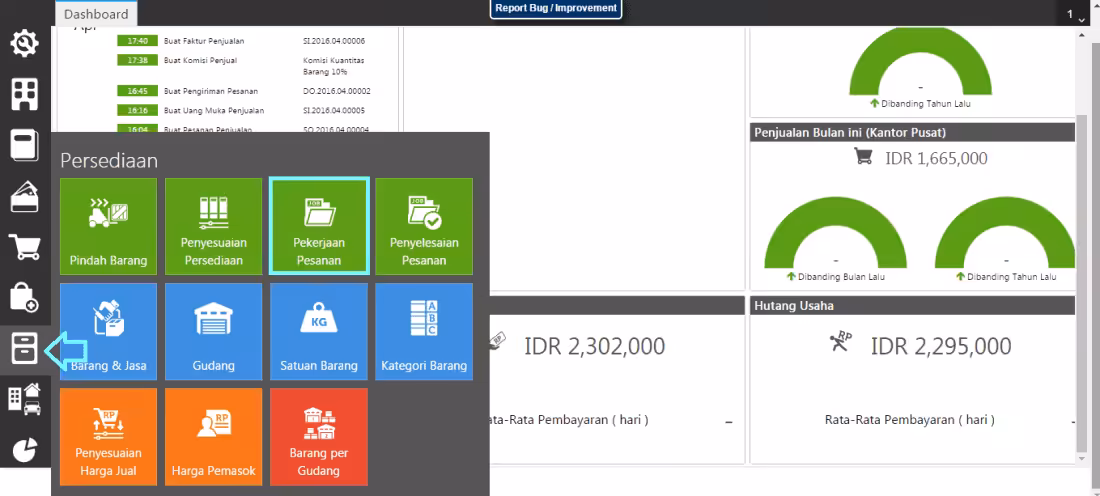Open the Satuan Barang tile

pyautogui.click(x=318, y=331)
